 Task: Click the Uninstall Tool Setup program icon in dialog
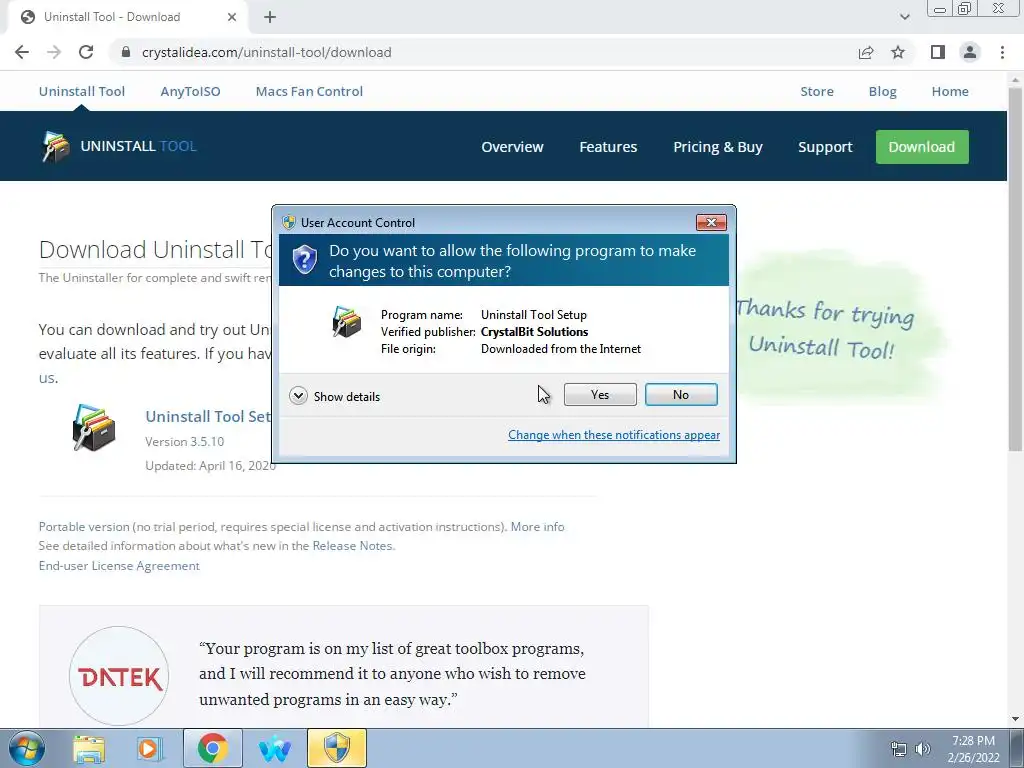pyautogui.click(x=347, y=321)
